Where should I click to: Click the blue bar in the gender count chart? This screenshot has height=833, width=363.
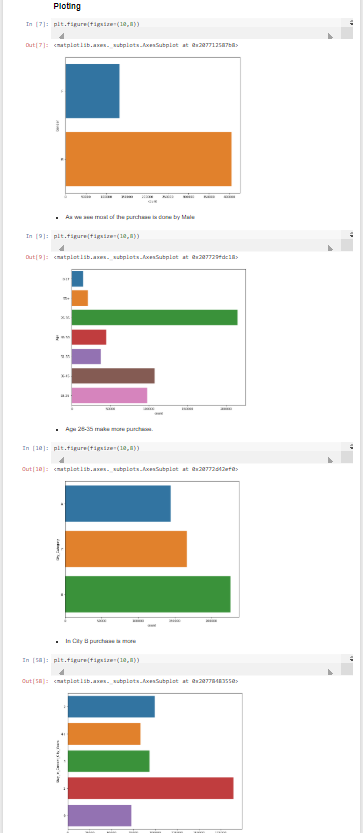click(x=92, y=91)
